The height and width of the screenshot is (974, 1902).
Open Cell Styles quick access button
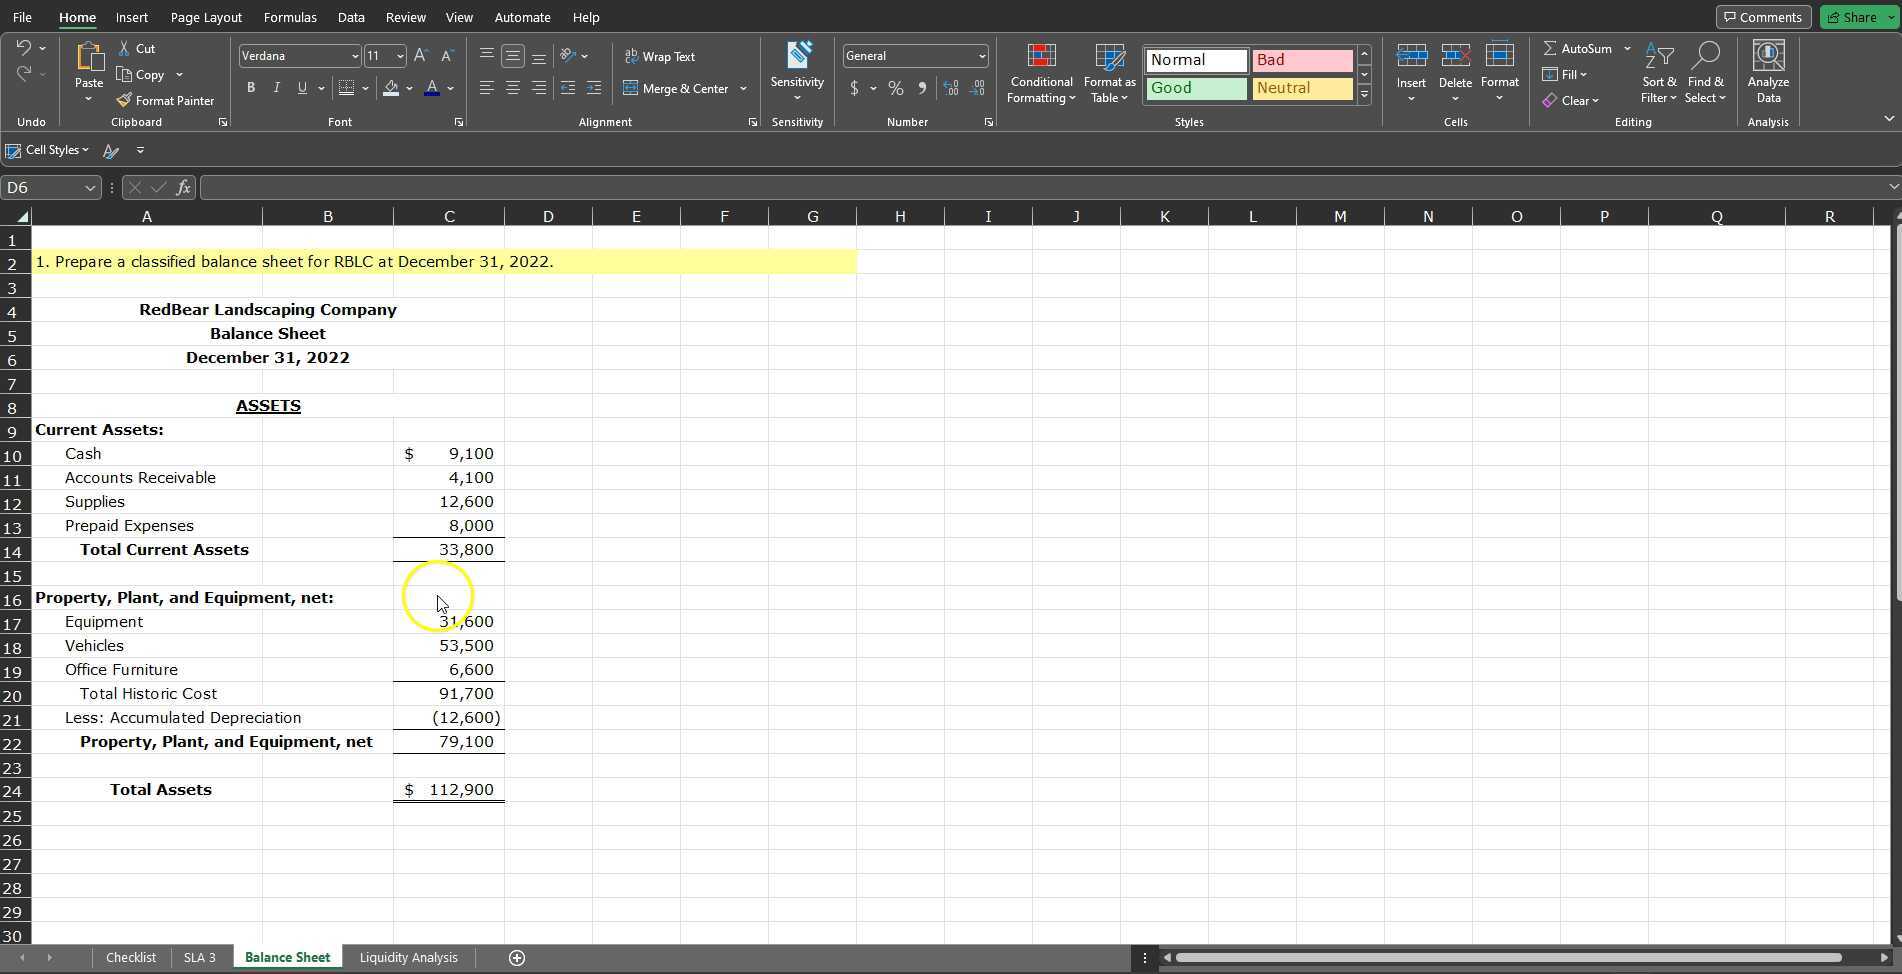pyautogui.click(x=47, y=150)
